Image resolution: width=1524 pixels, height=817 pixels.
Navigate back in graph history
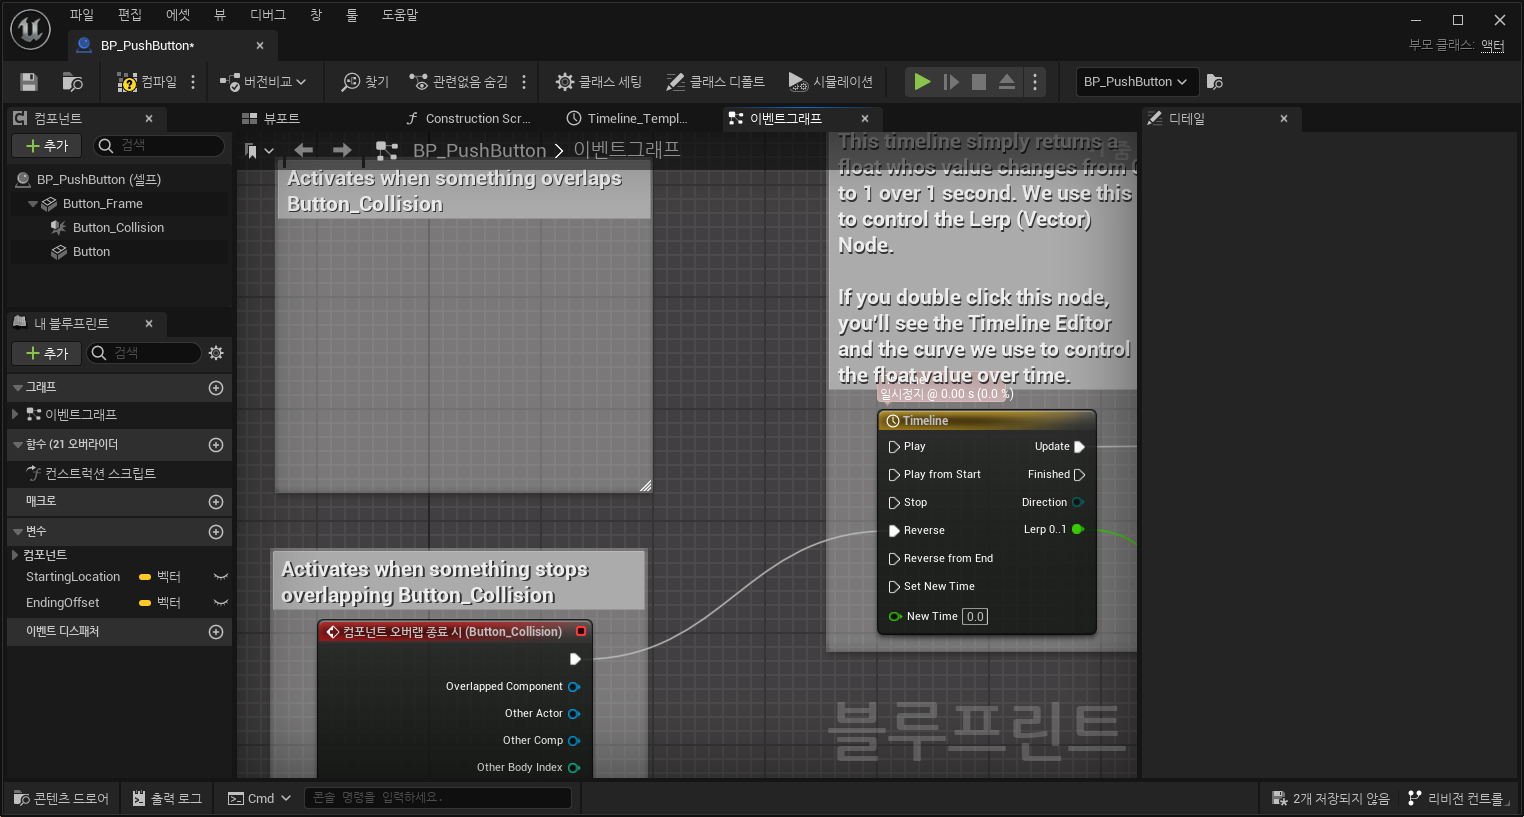coord(304,150)
